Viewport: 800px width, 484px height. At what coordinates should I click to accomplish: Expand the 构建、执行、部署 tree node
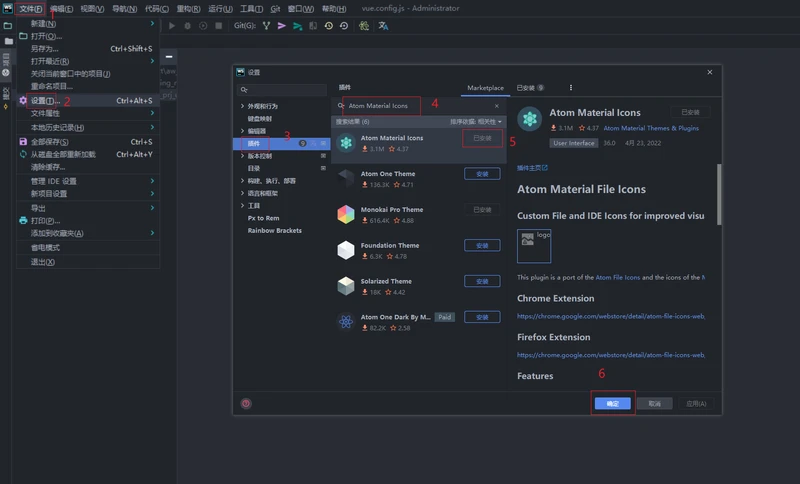point(242,181)
